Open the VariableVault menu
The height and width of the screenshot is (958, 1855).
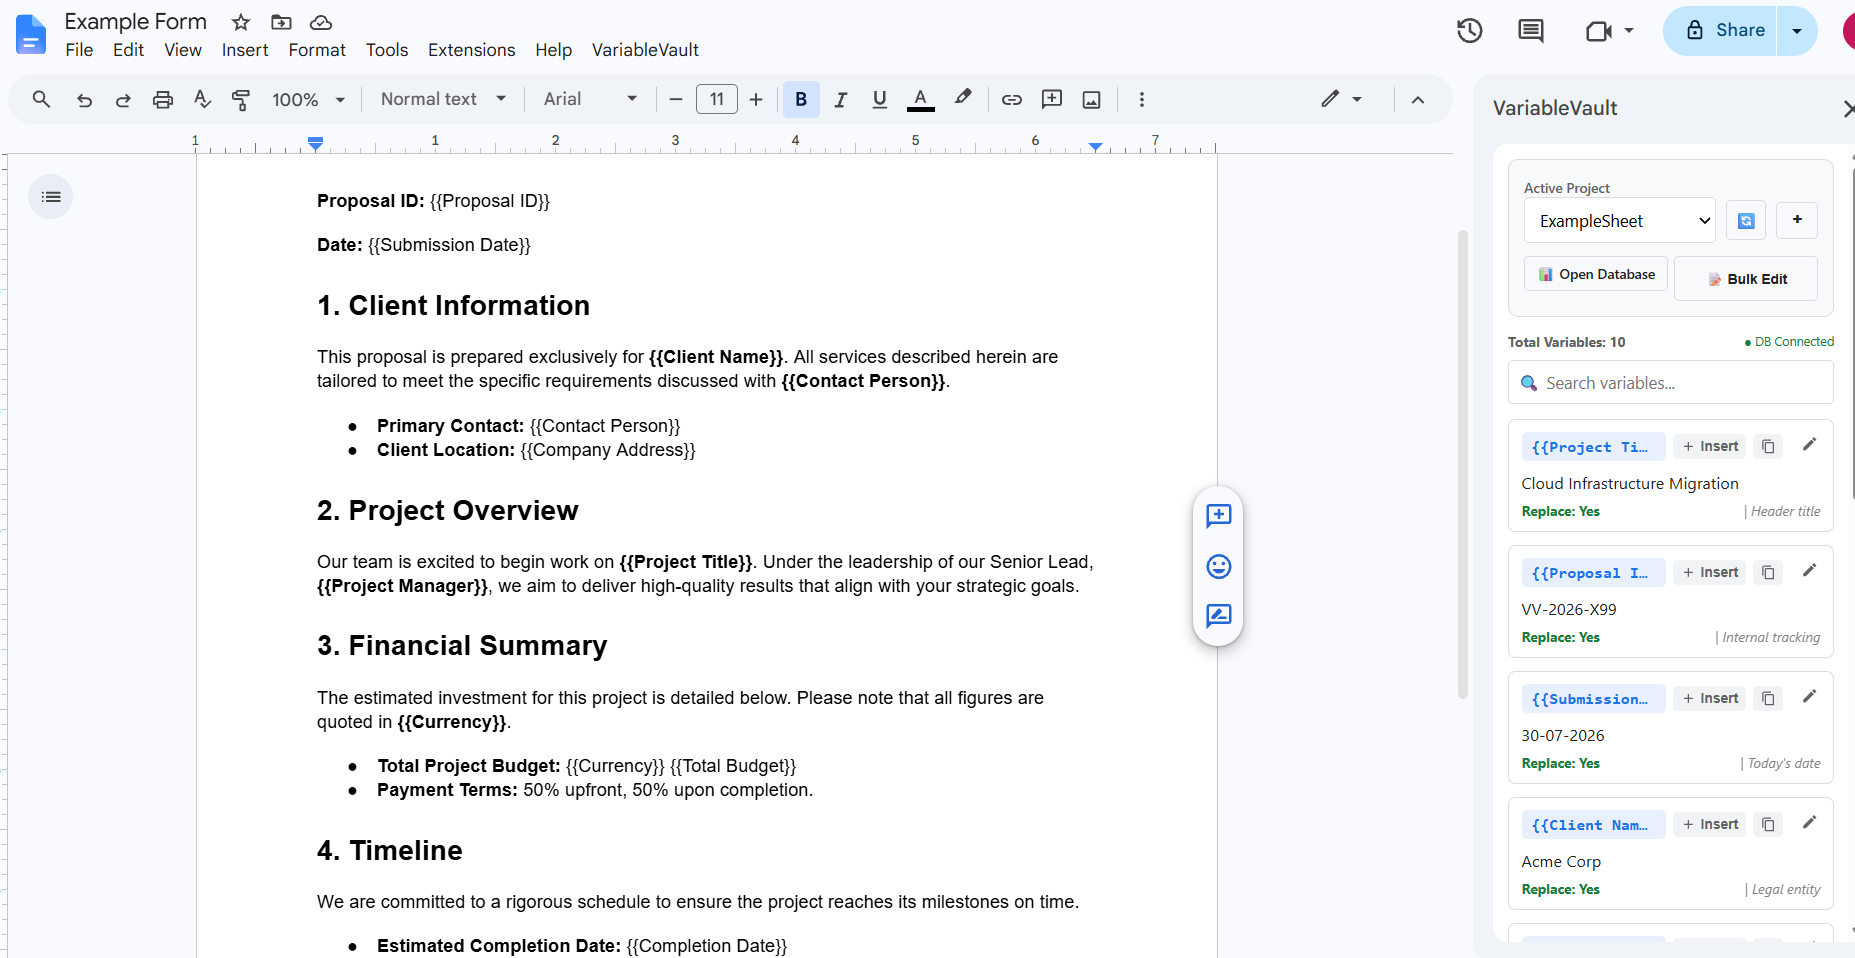coord(645,50)
